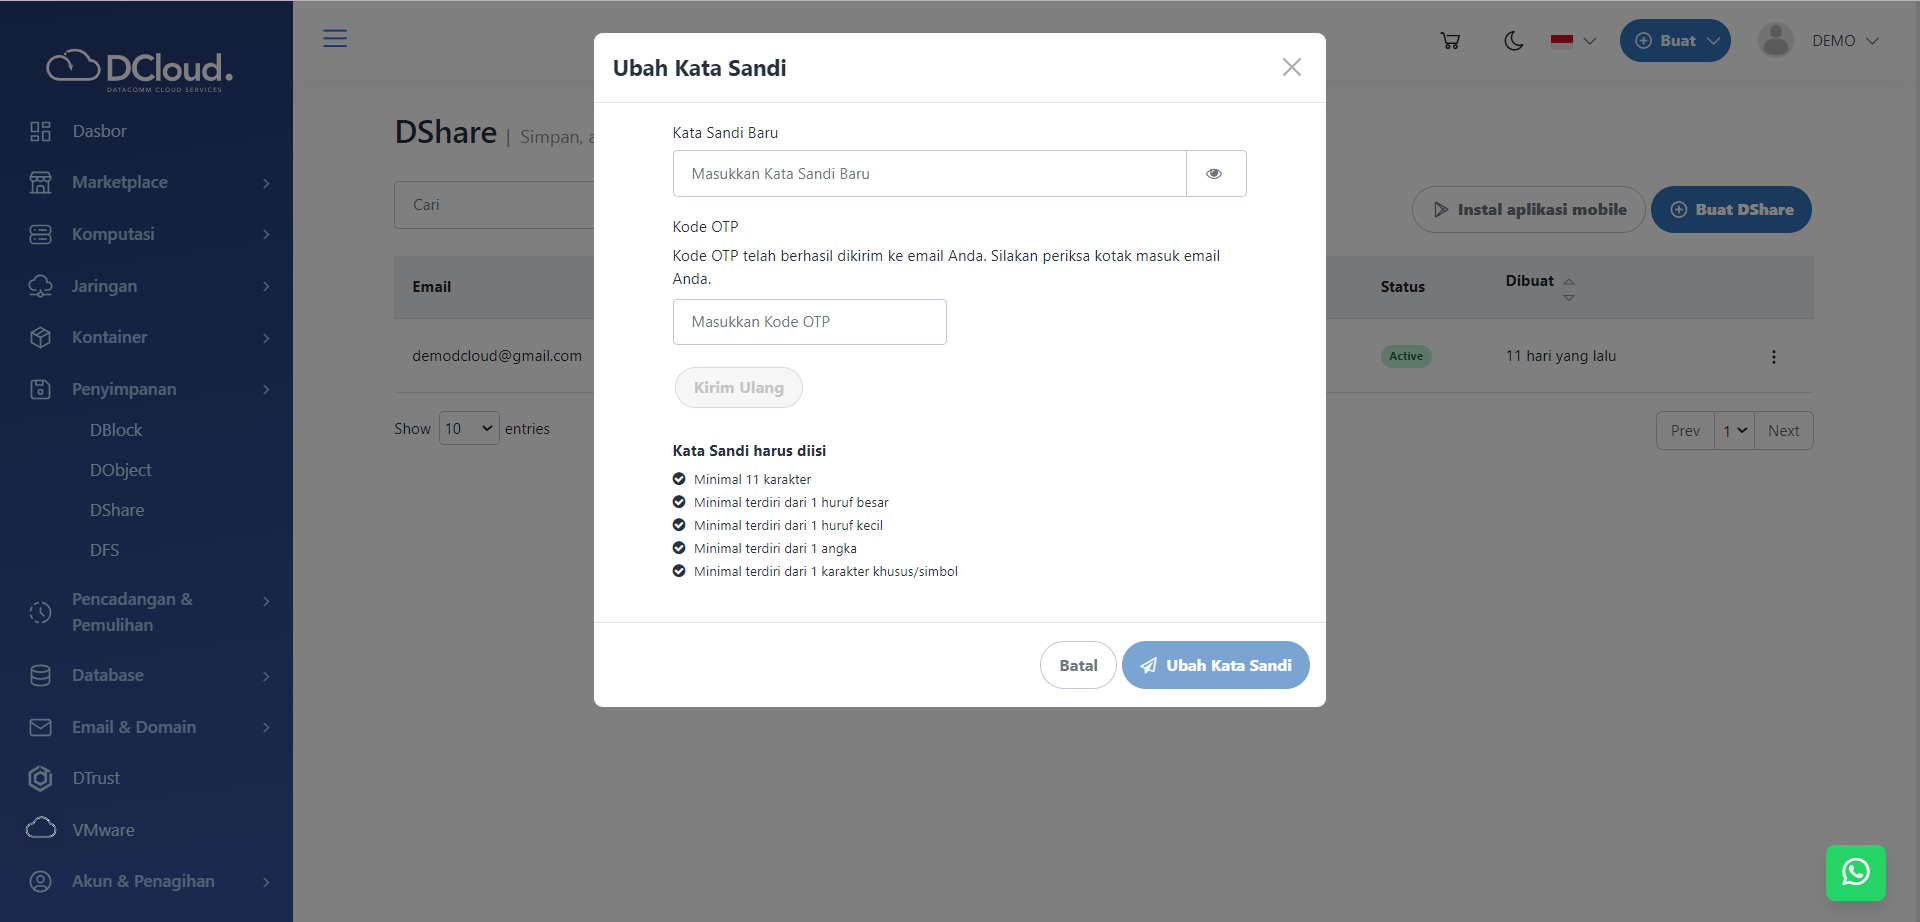Toggle password visibility with the eye icon
Image resolution: width=1920 pixels, height=922 pixels.
point(1215,173)
